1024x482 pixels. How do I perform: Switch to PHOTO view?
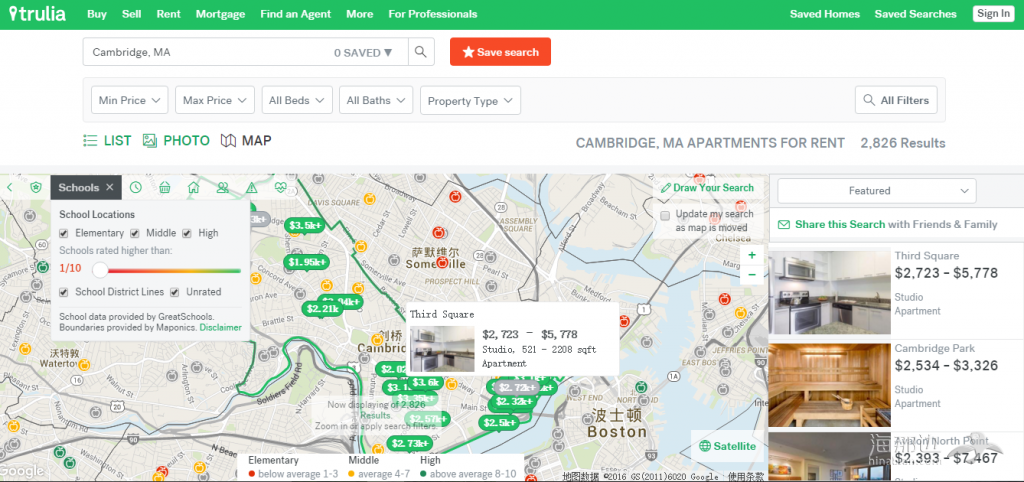(x=176, y=140)
